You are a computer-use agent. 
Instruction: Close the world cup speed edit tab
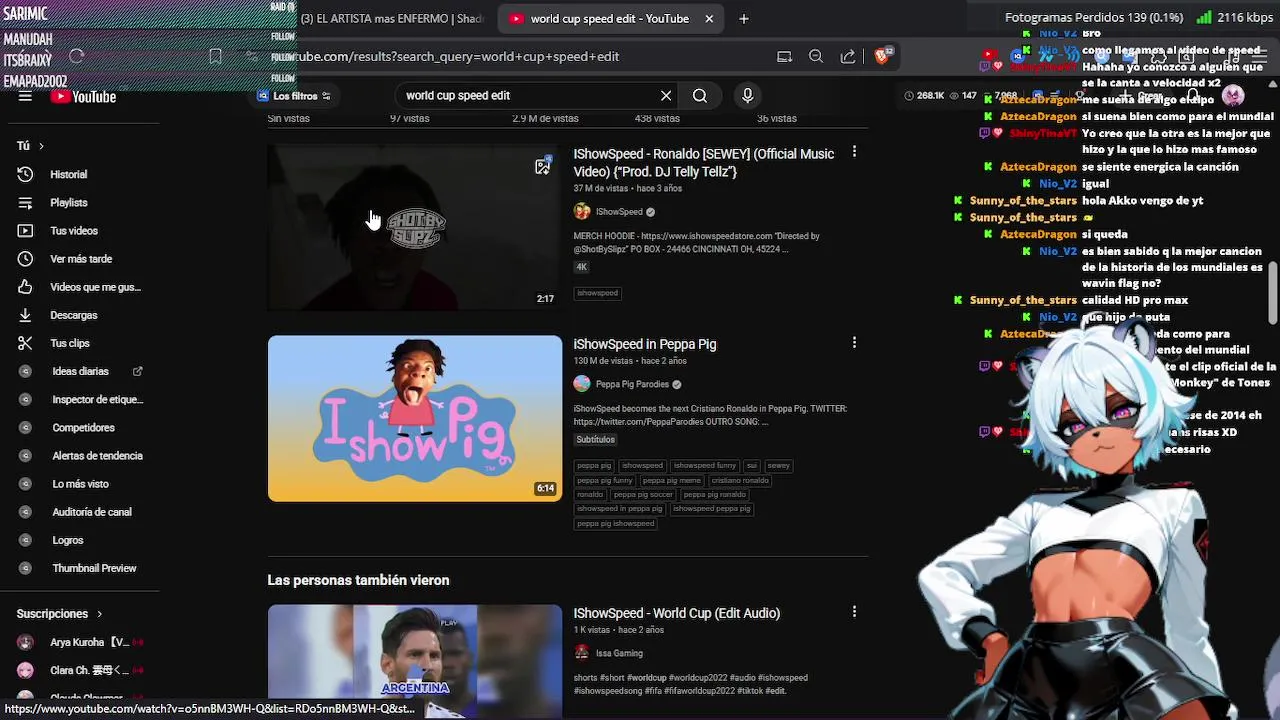[x=709, y=18]
